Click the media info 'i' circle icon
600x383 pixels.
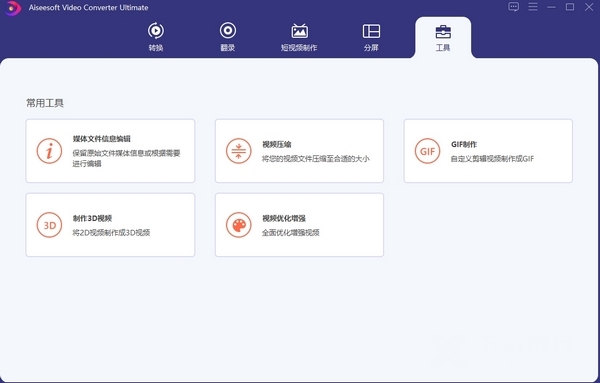(49, 151)
